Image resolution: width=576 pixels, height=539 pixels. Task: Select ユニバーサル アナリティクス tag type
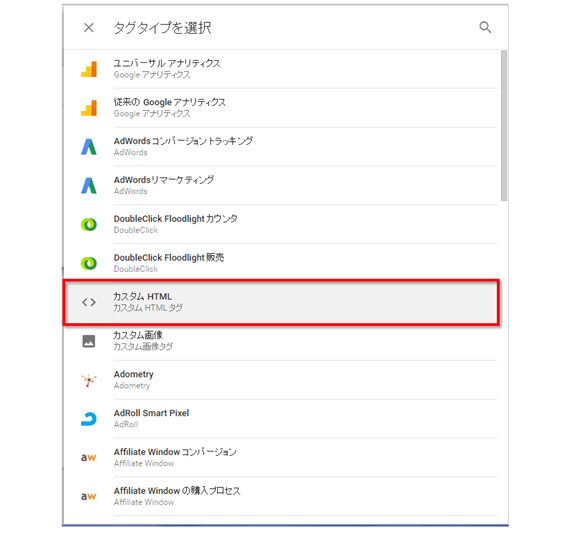[x=282, y=69]
